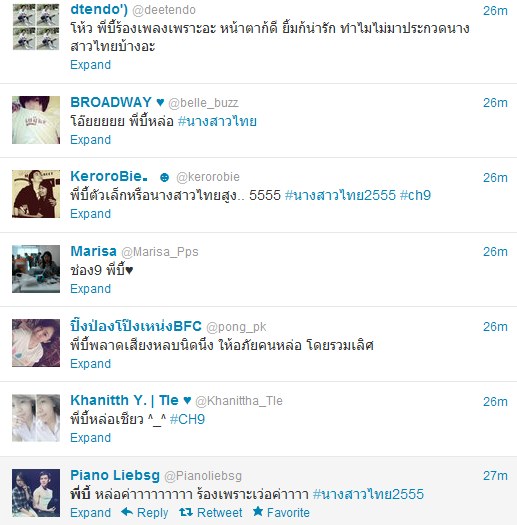
Task: Click the Reply arrow icon on Piano Liebsg's tweet
Action: click(127, 512)
